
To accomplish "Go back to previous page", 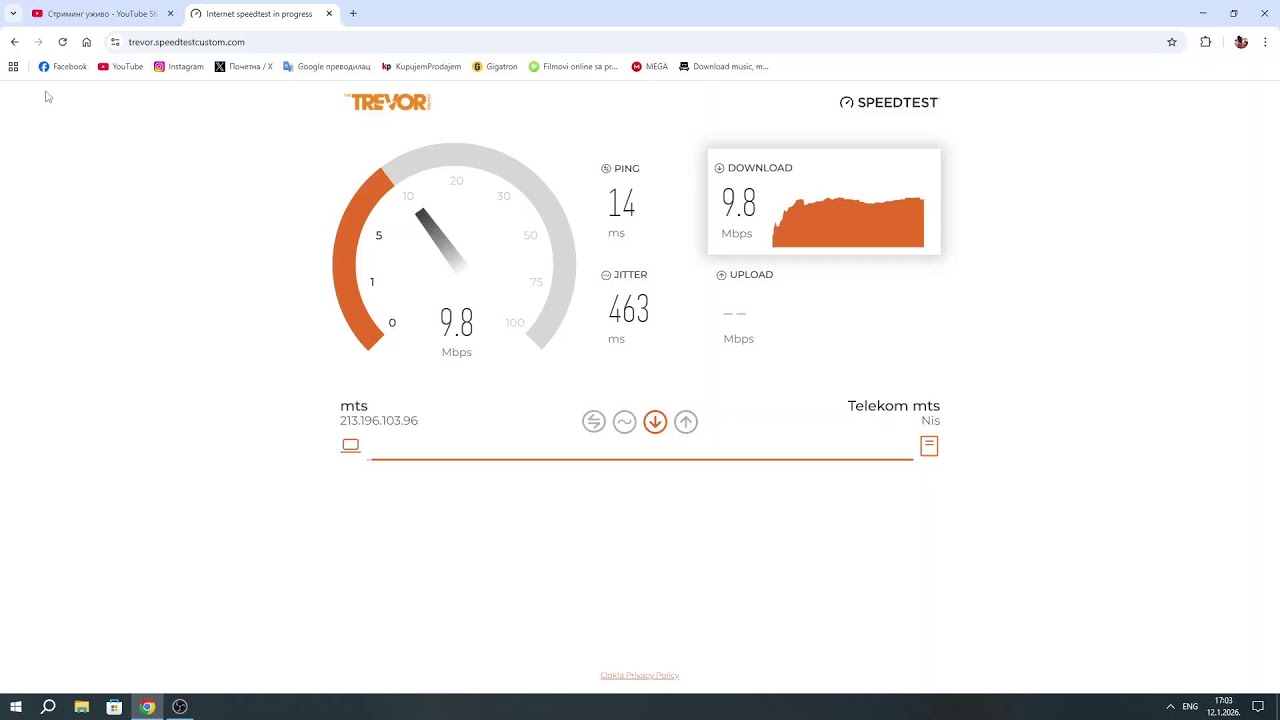I will pyautogui.click(x=14, y=42).
